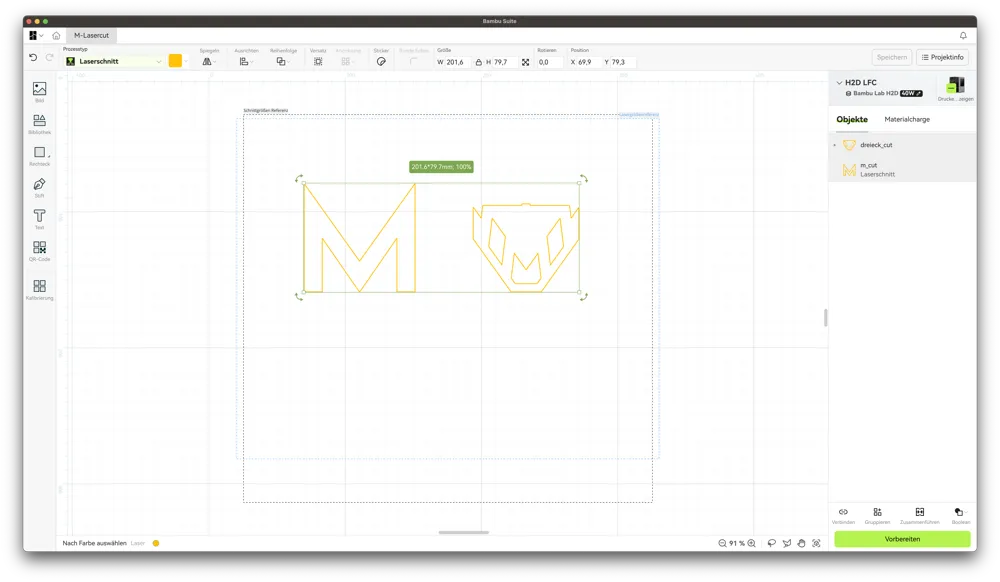
Task: Select the Text tool in sidebar
Action: (40, 219)
